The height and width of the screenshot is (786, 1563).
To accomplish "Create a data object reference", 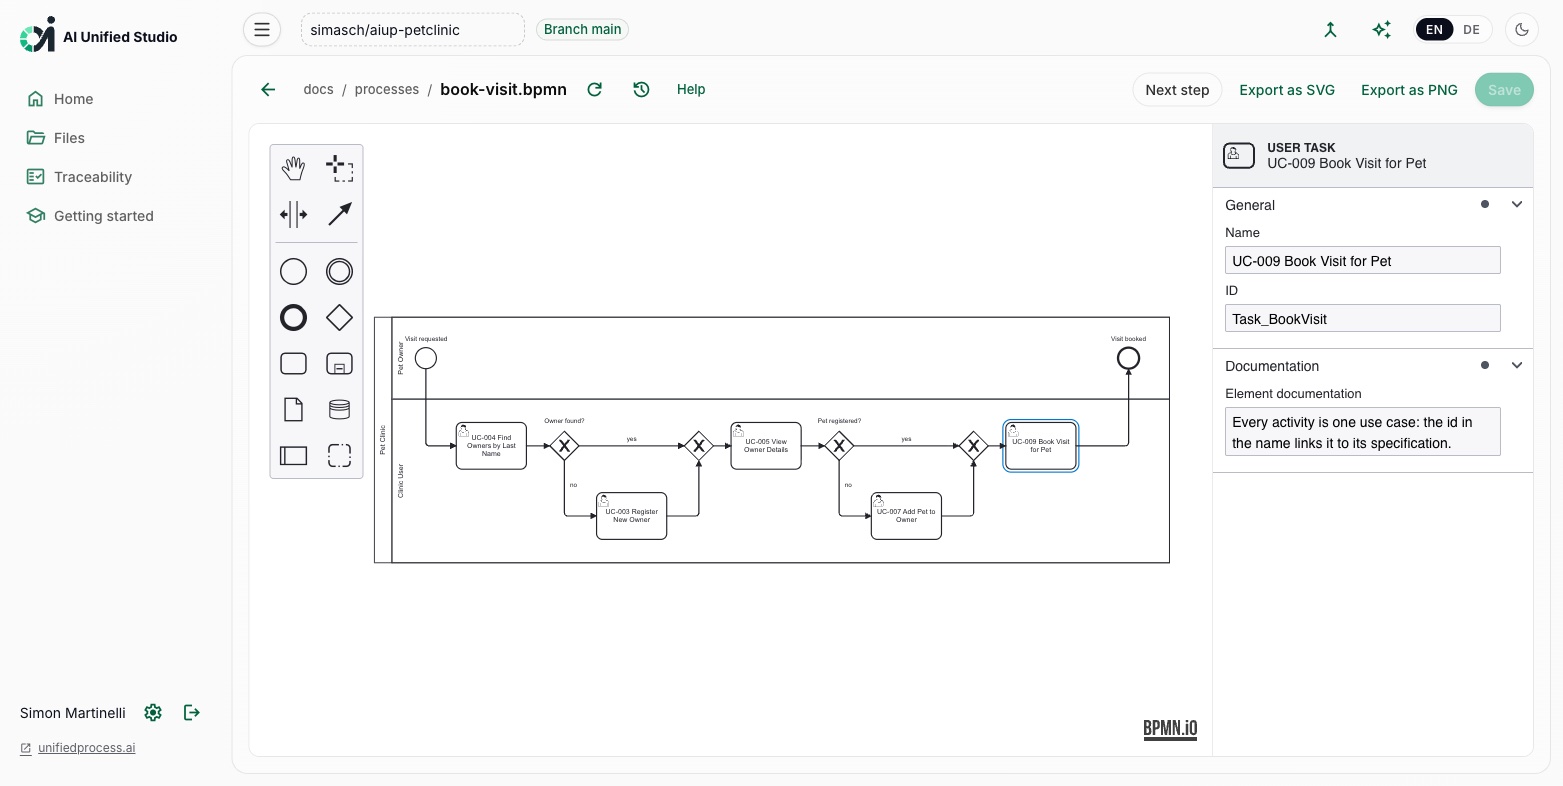I will [293, 409].
